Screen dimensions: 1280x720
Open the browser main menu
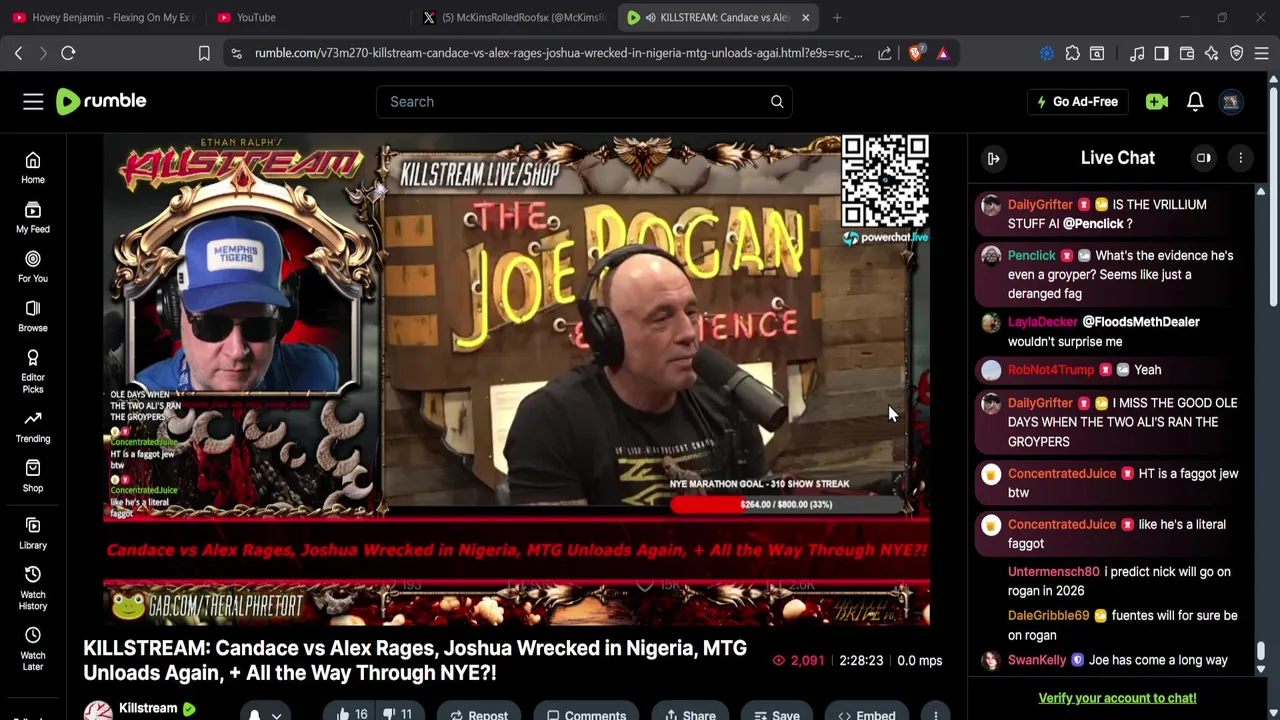tap(1262, 53)
